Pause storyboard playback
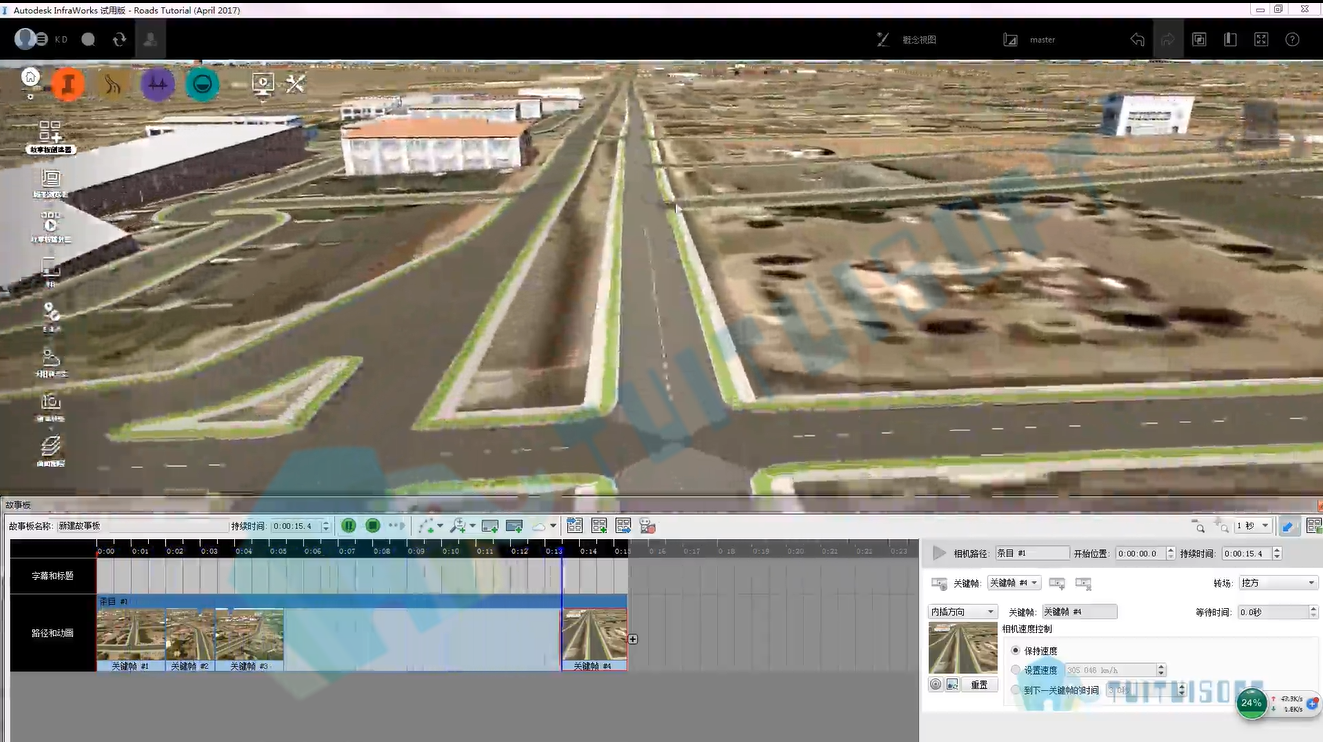This screenshot has height=742, width=1323. (349, 526)
